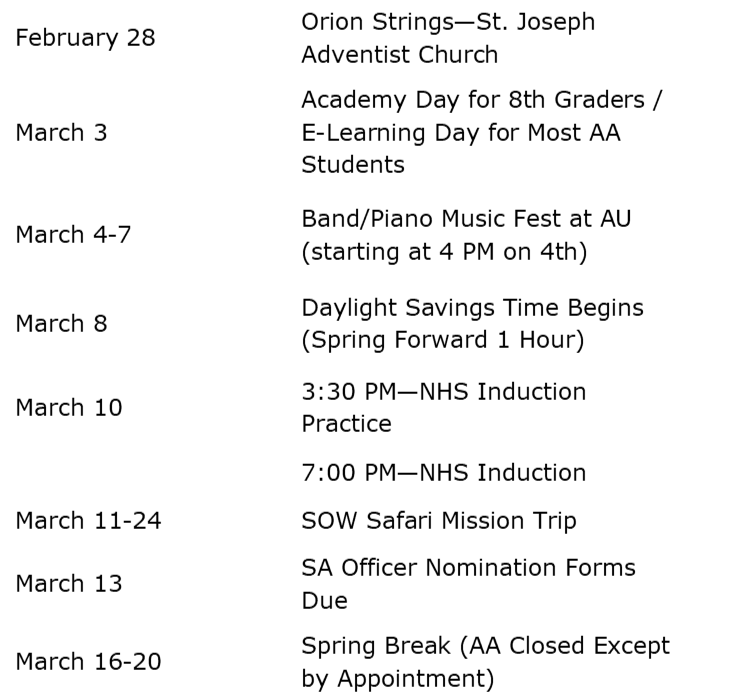Select the Spring Break event text
The image size is (745, 697).
click(x=485, y=646)
